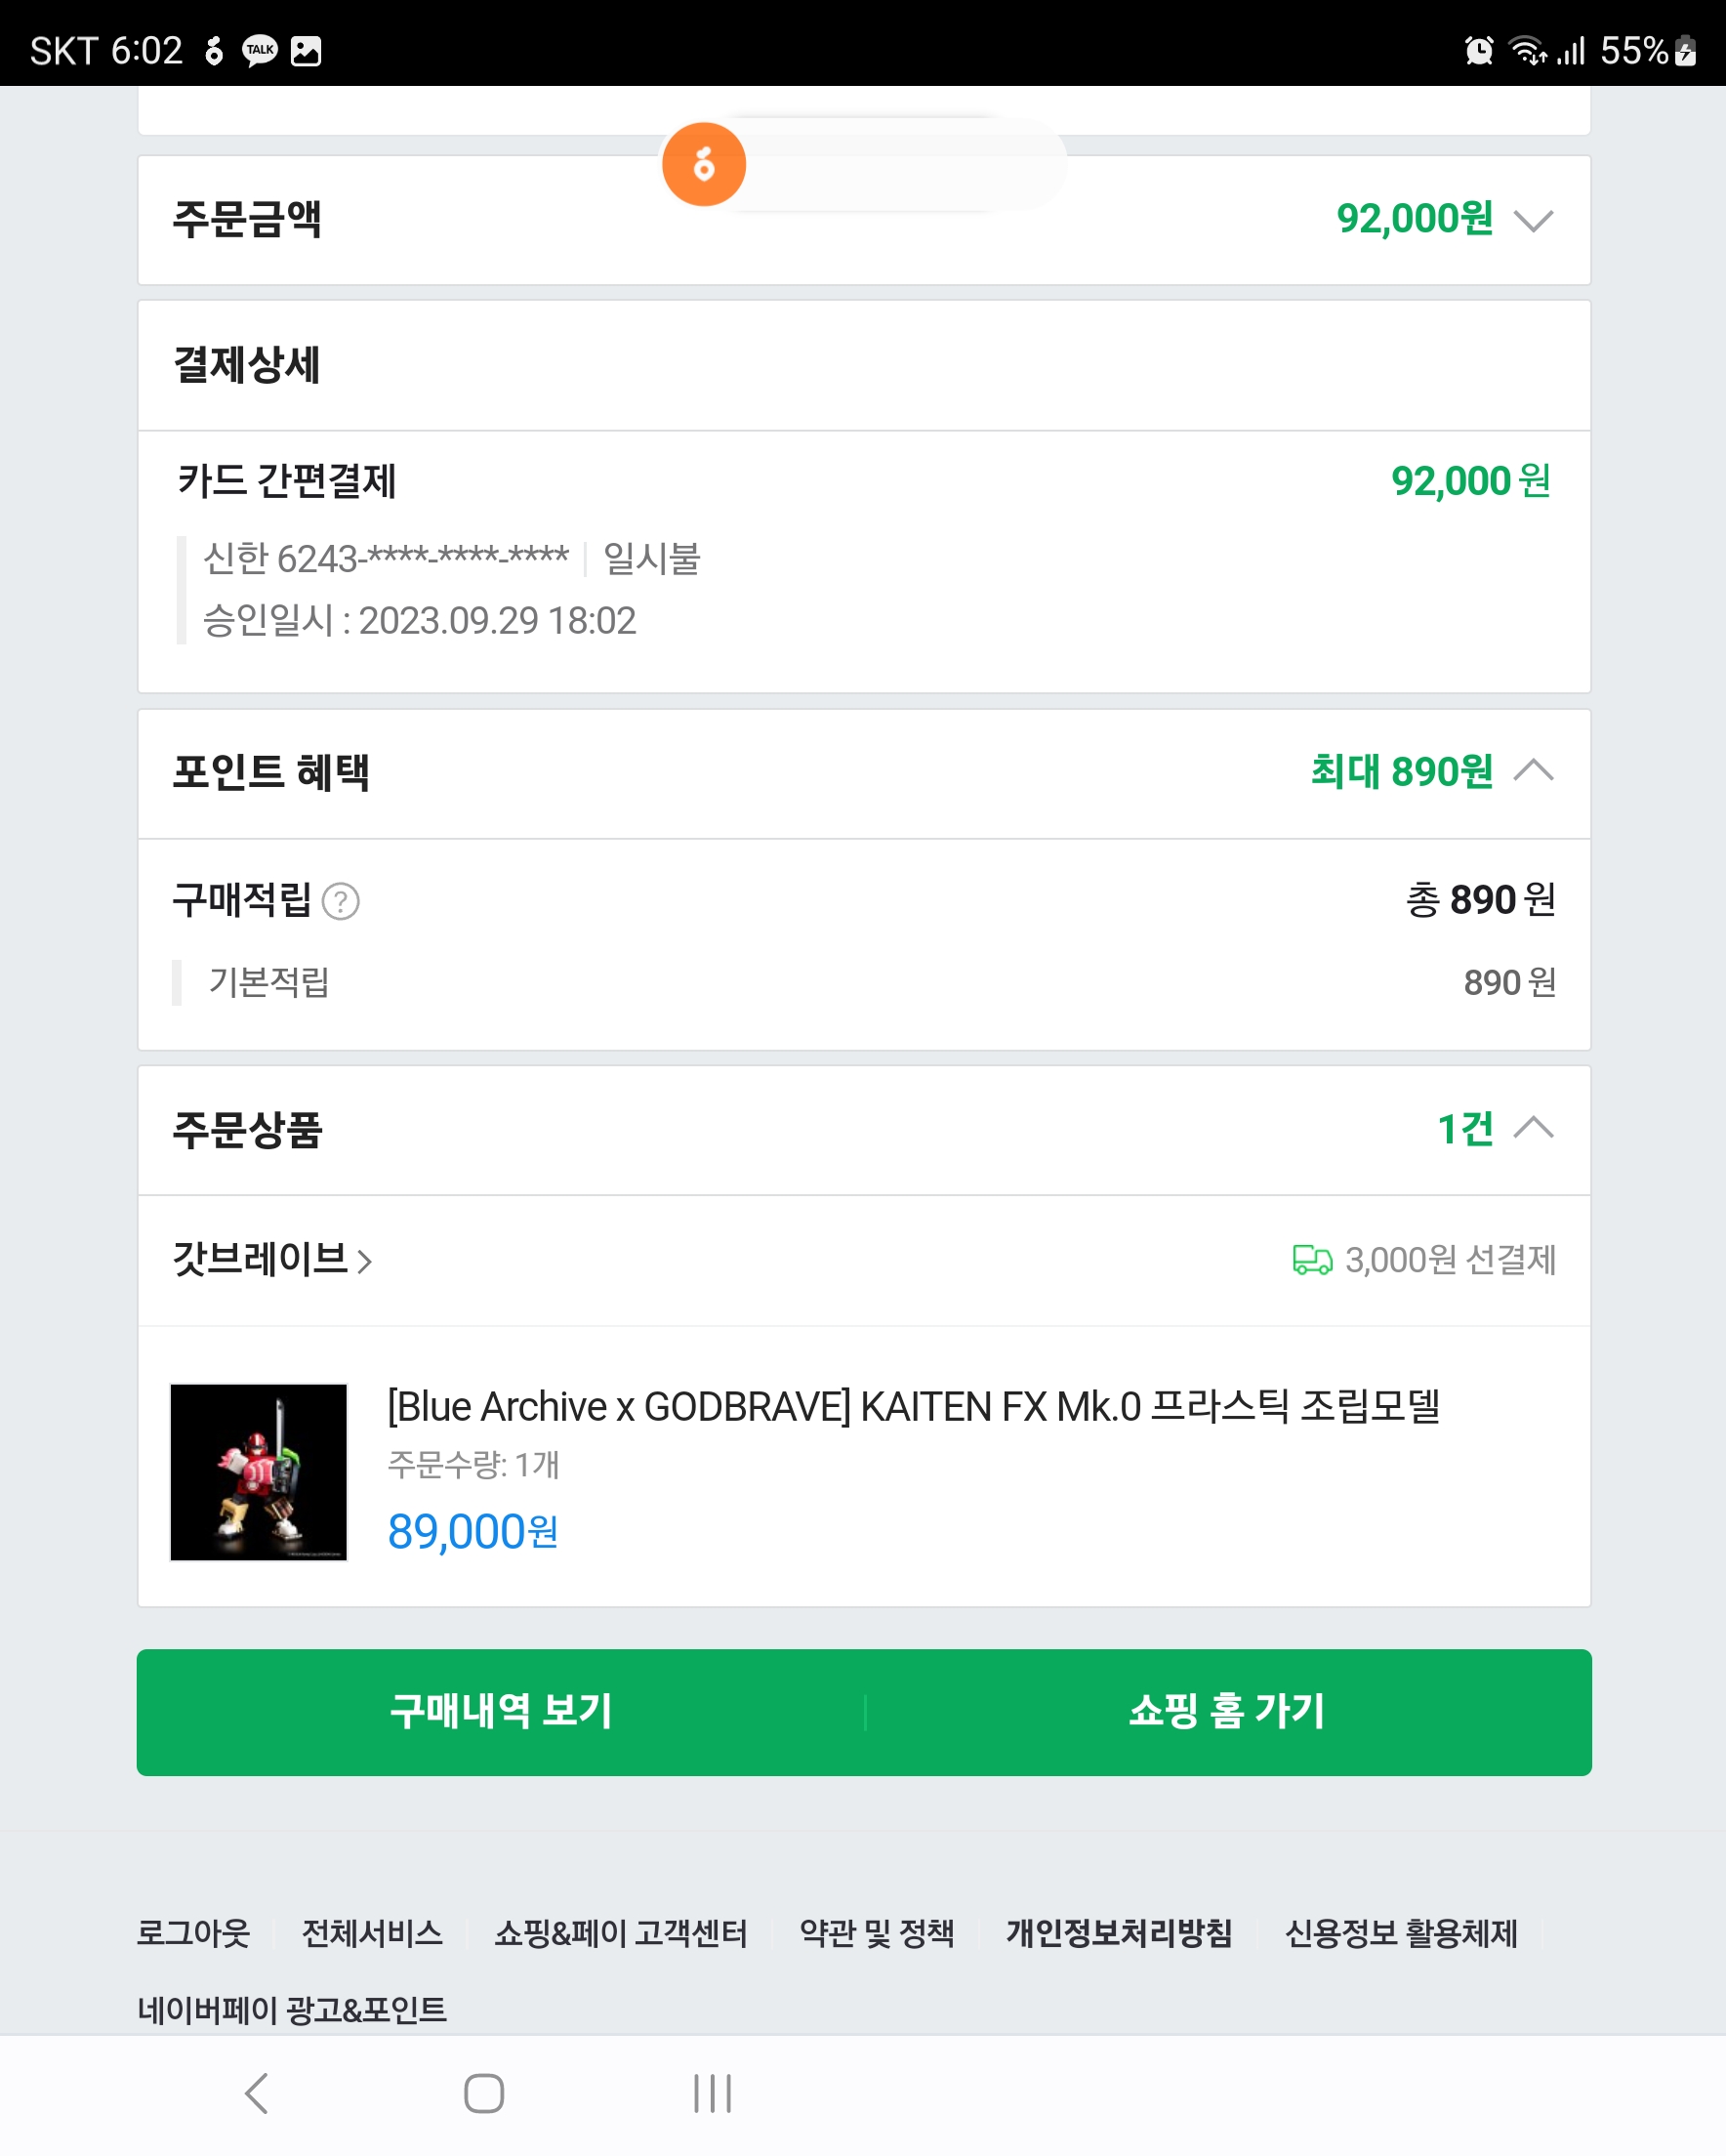Tap the 쇼핑 홈 가기 button
The image size is (1726, 2156).
(1227, 1711)
